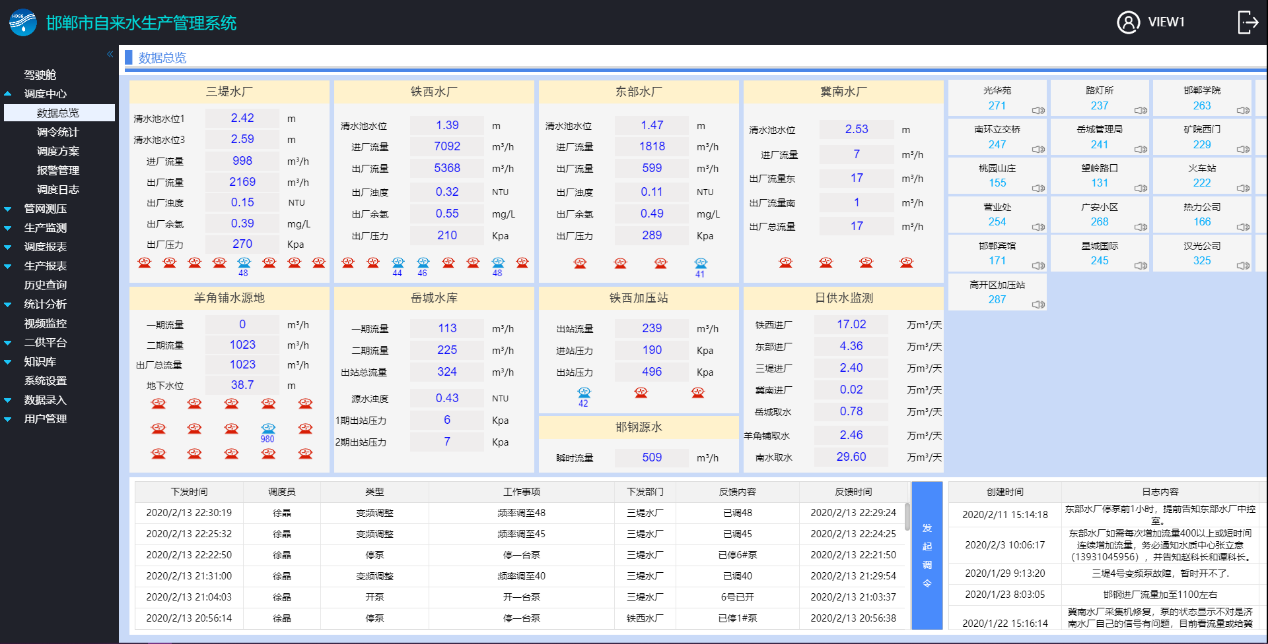Click the logout exit icon
Viewport: 1268px width, 644px height.
pyautogui.click(x=1249, y=22)
